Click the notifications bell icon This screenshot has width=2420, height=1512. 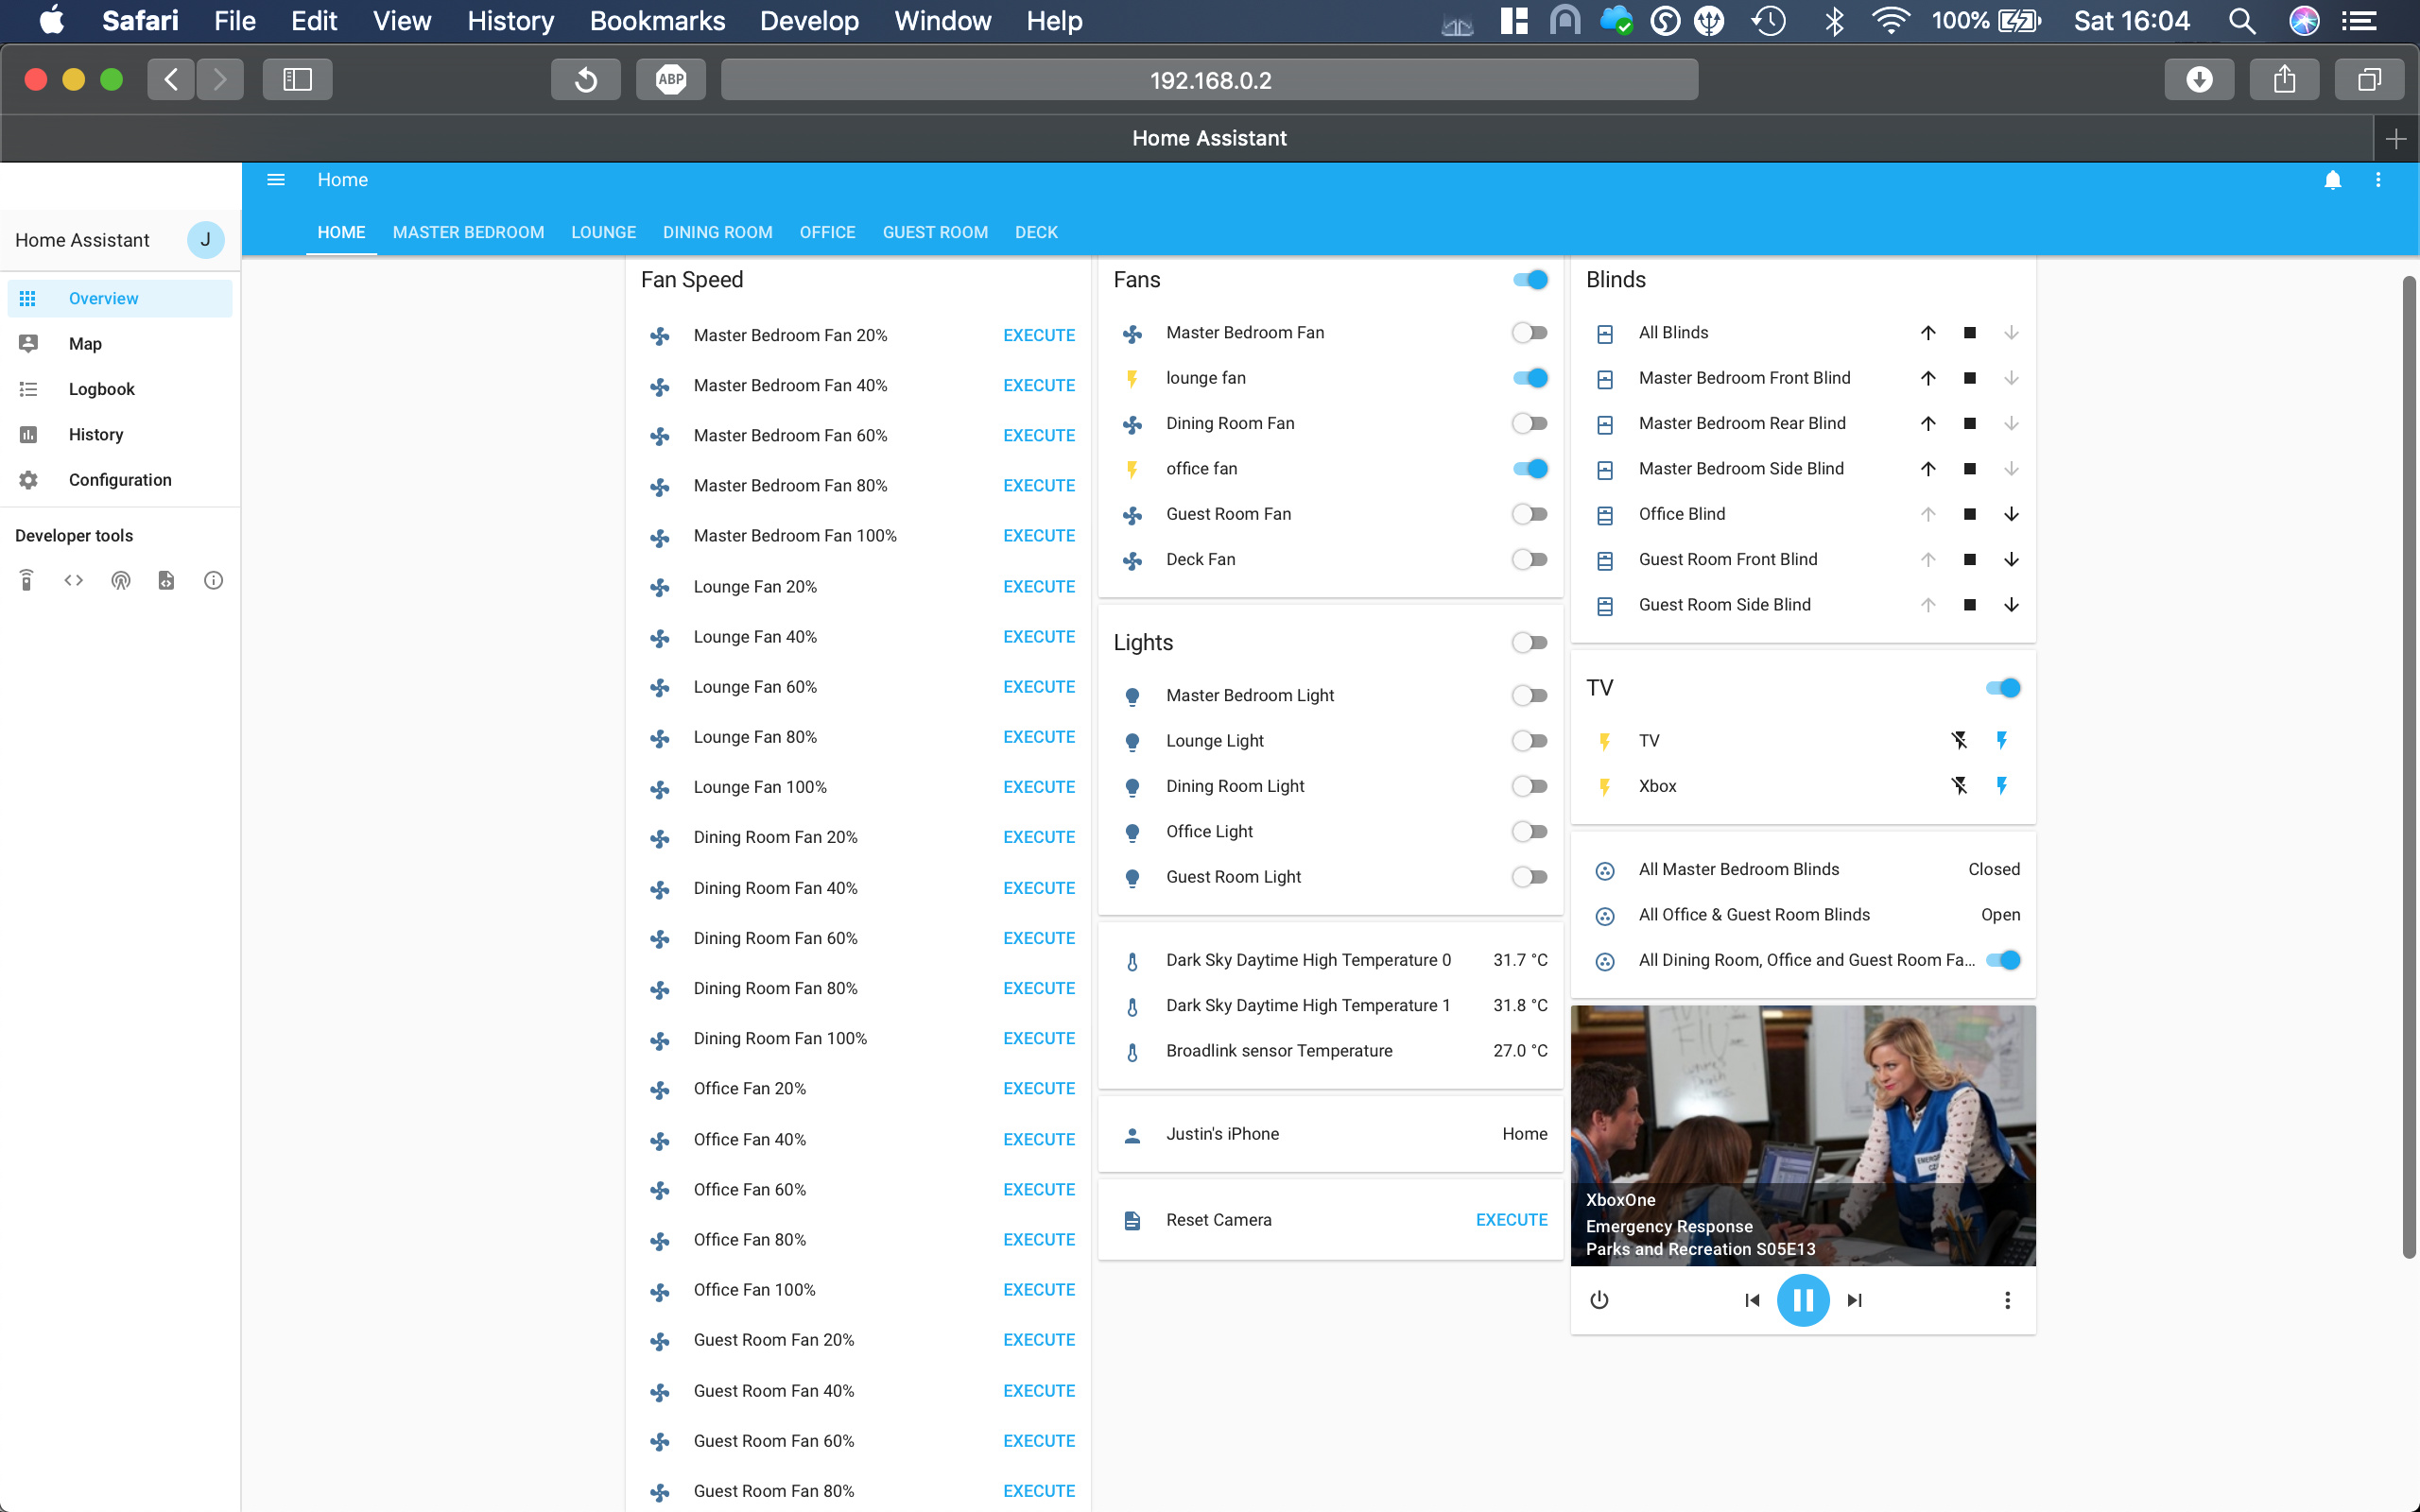click(2331, 180)
